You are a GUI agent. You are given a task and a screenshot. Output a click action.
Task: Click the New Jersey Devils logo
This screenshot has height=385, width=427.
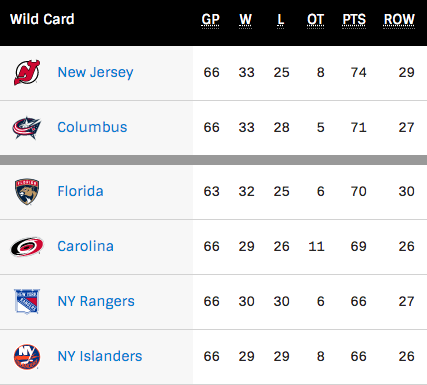click(x=27, y=72)
